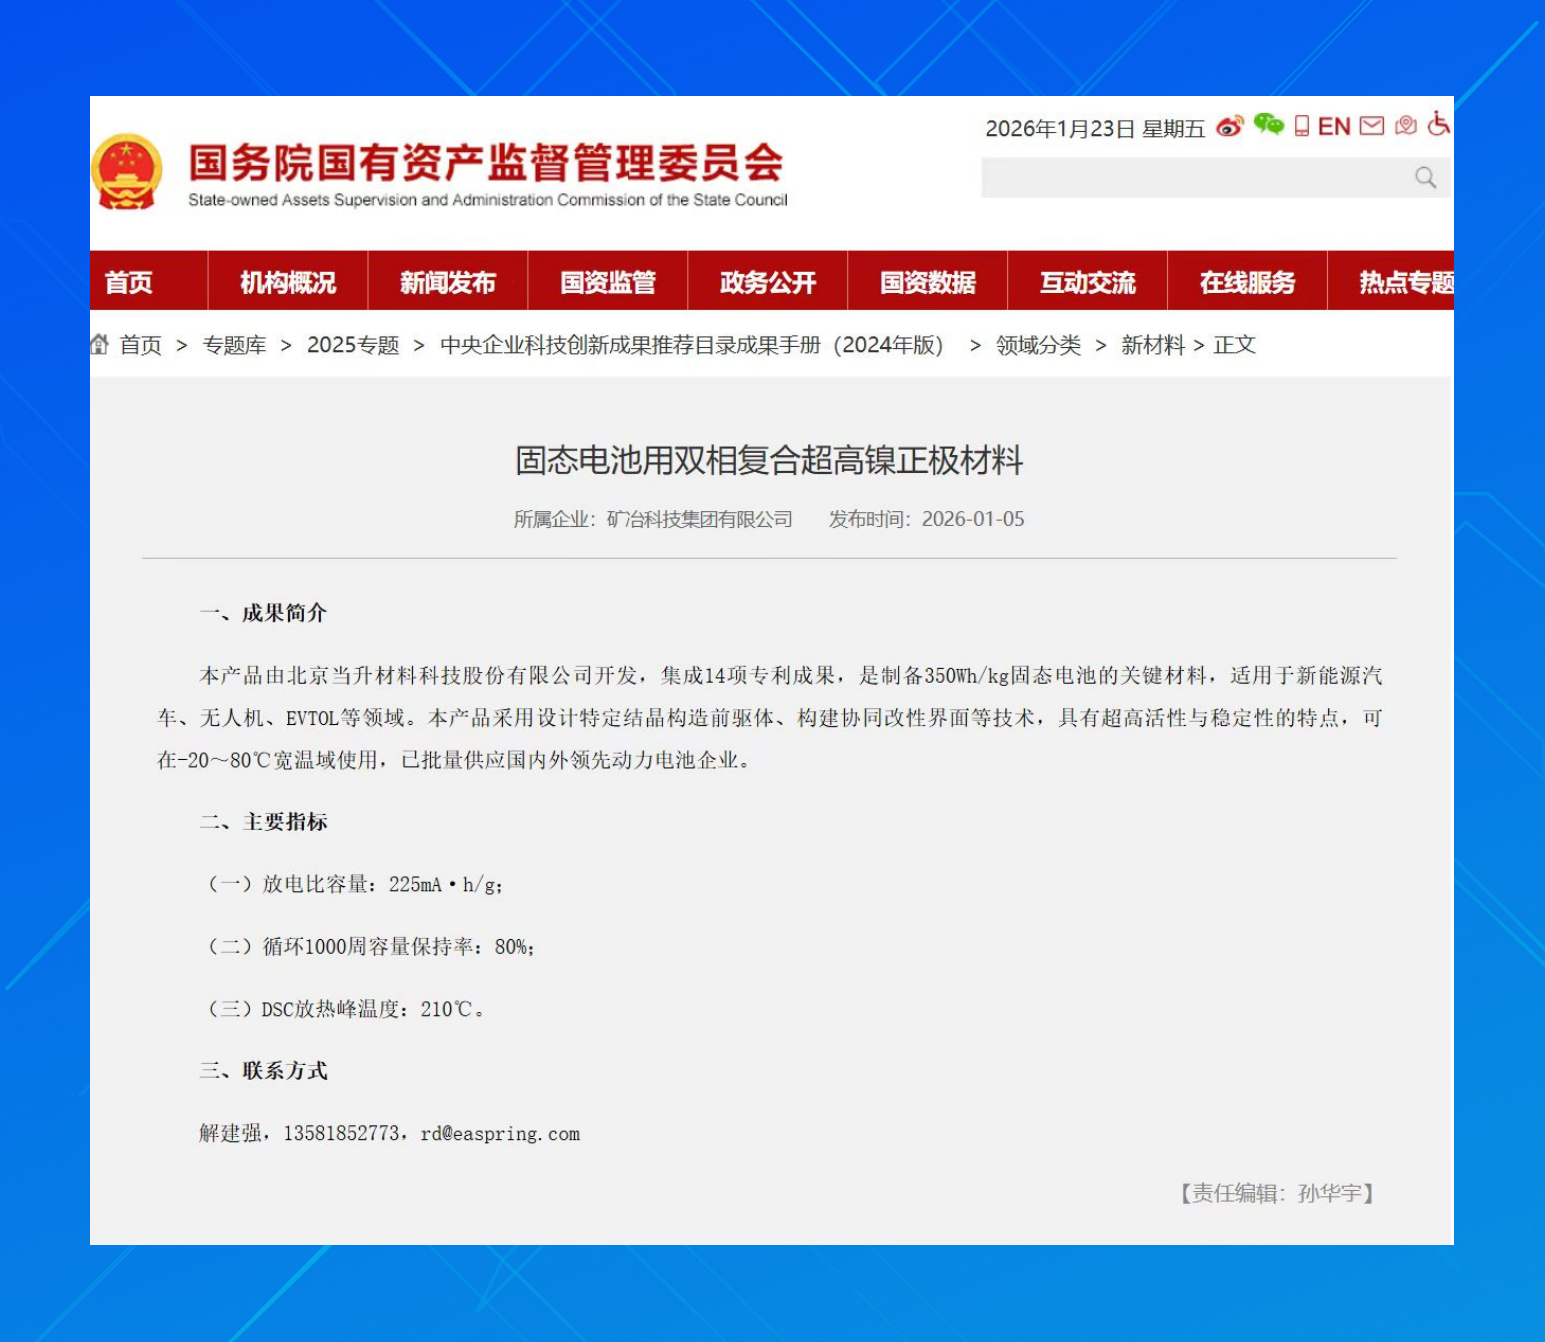The image size is (1545, 1342).
Task: Open the 新闻发布 menu
Action: [448, 282]
